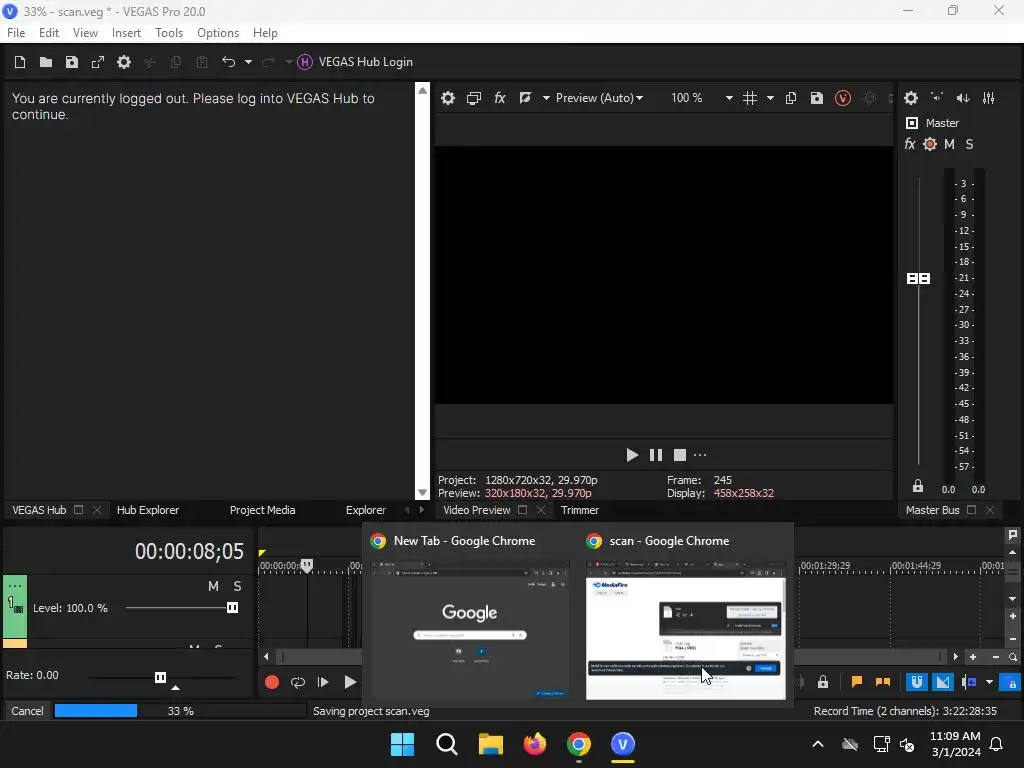Click the preview Overlays grid icon
The width and height of the screenshot is (1024, 768).
tap(750, 98)
